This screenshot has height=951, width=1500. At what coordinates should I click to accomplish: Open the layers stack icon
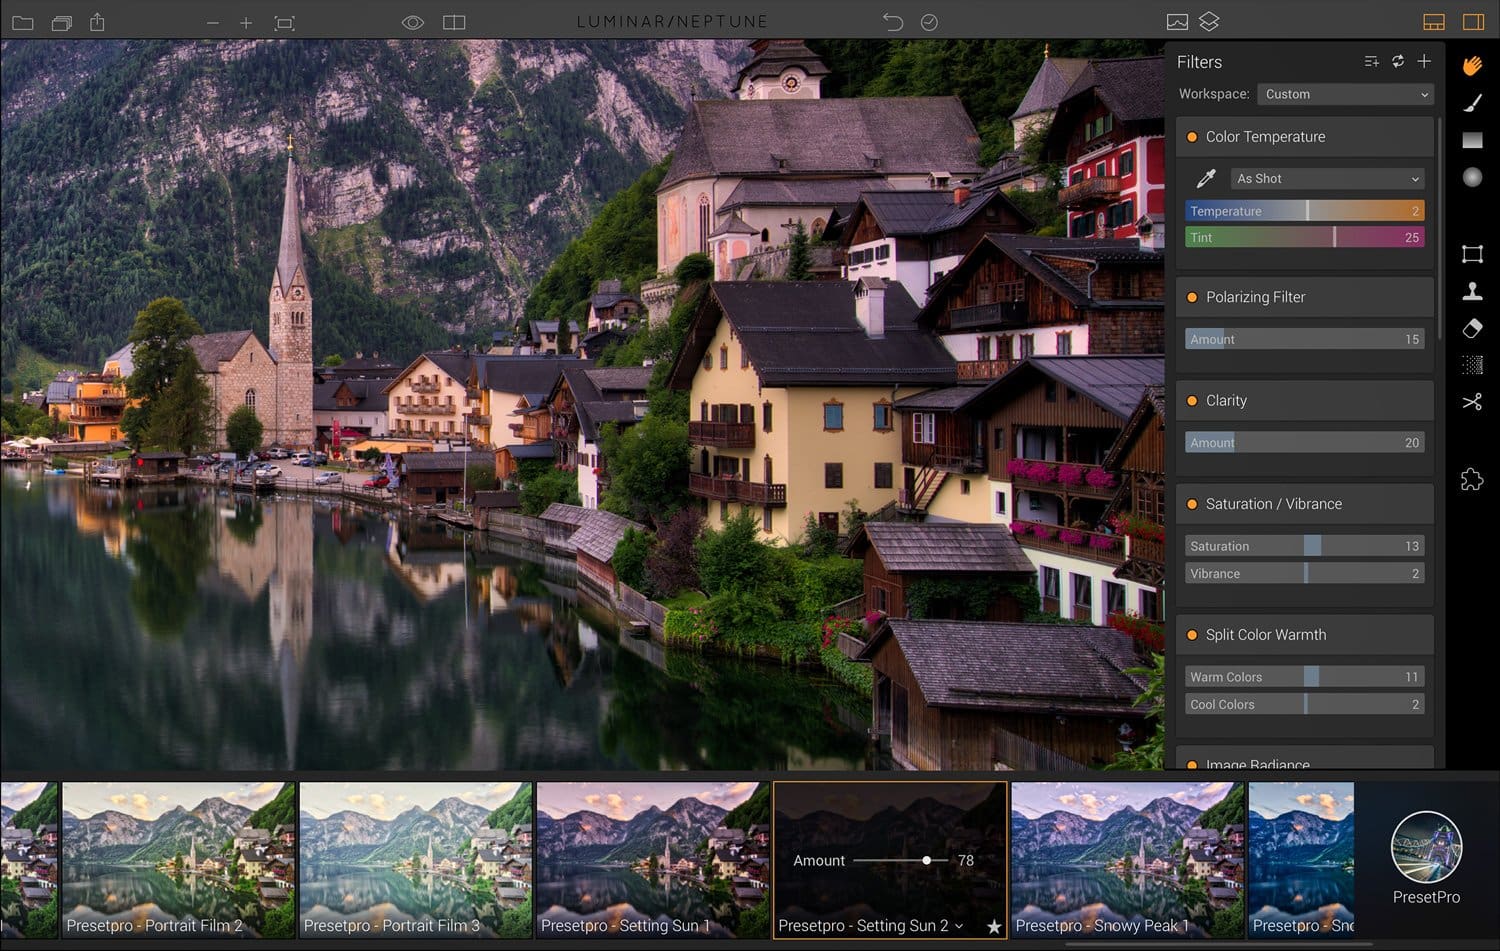[x=1209, y=21]
